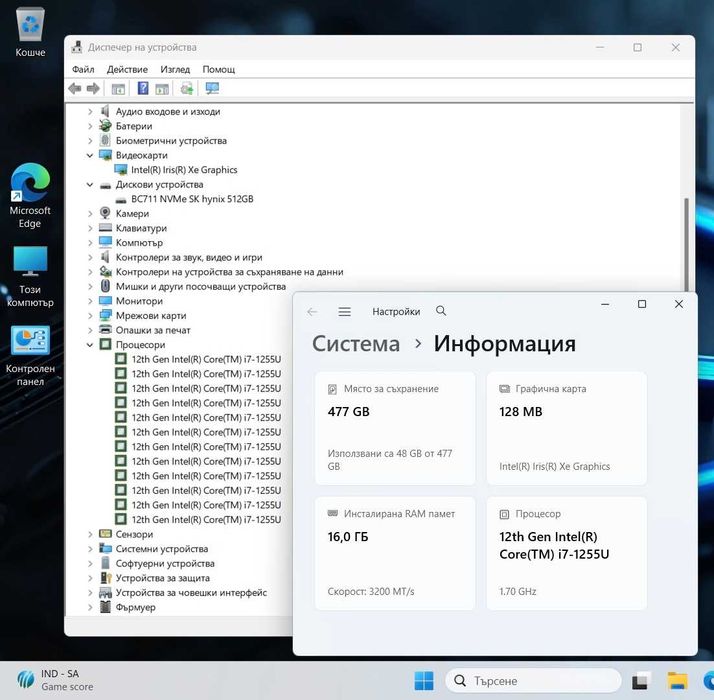Click the Scan for hardware changes monitor icon
The image size is (714, 700).
coord(212,88)
